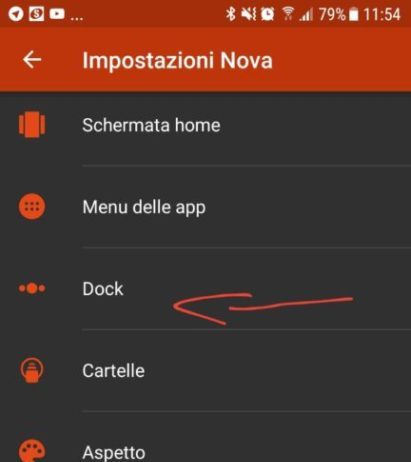Open Menu delle app settings
411x462 pixels.
click(x=205, y=207)
